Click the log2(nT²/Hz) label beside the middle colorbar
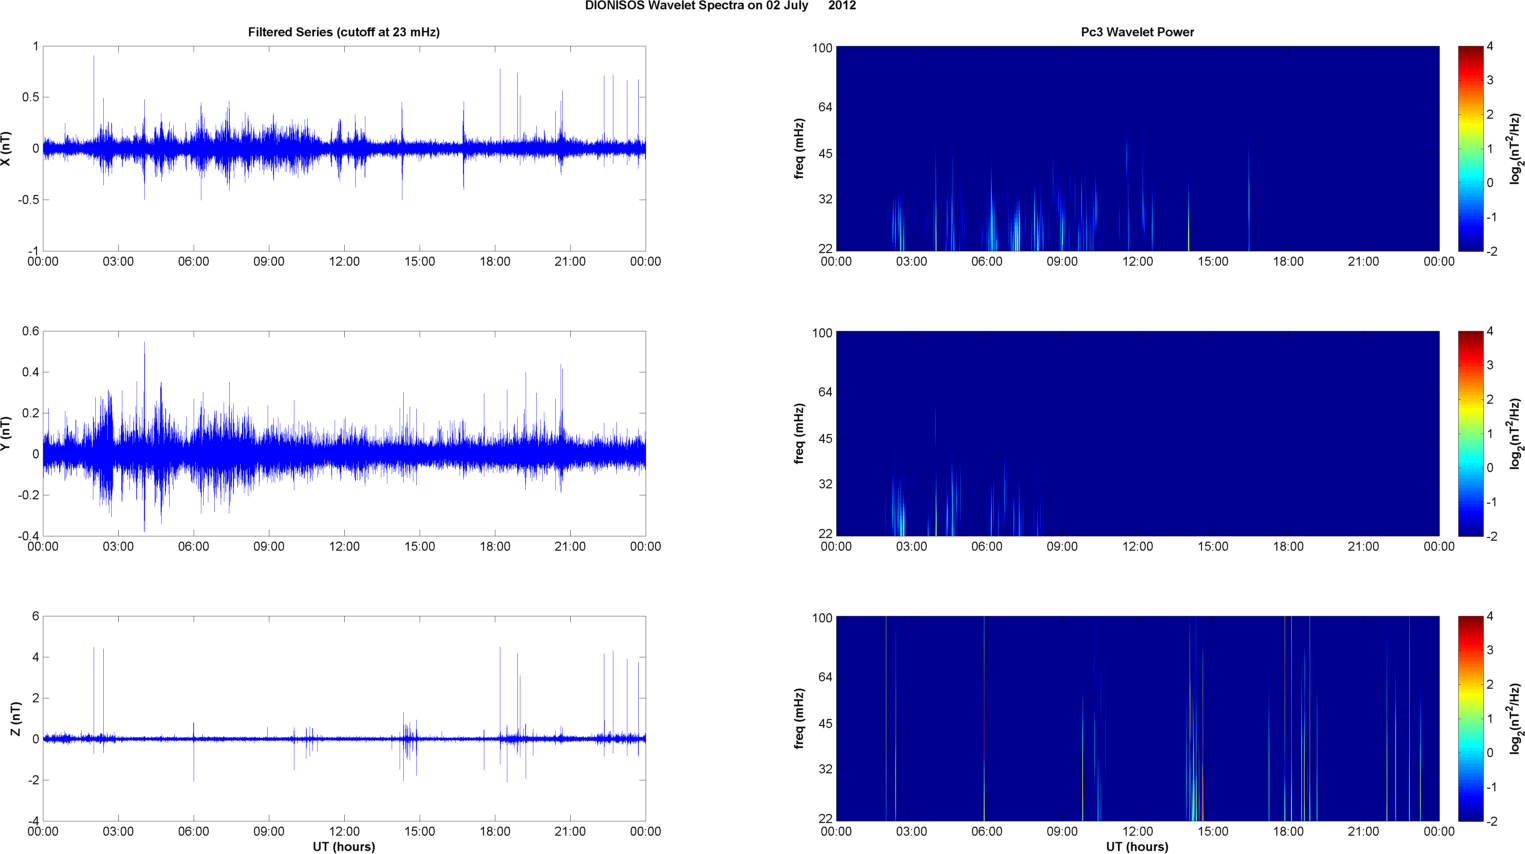The width and height of the screenshot is (1525, 854). coord(1516,434)
